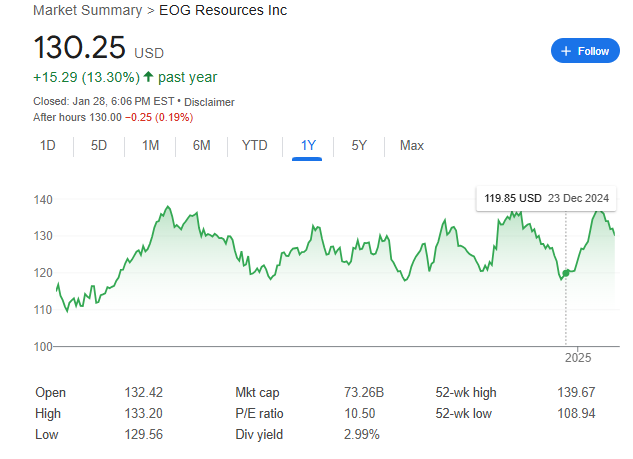Click the Div yield value 2.99%
The height and width of the screenshot is (459, 633).
362,434
